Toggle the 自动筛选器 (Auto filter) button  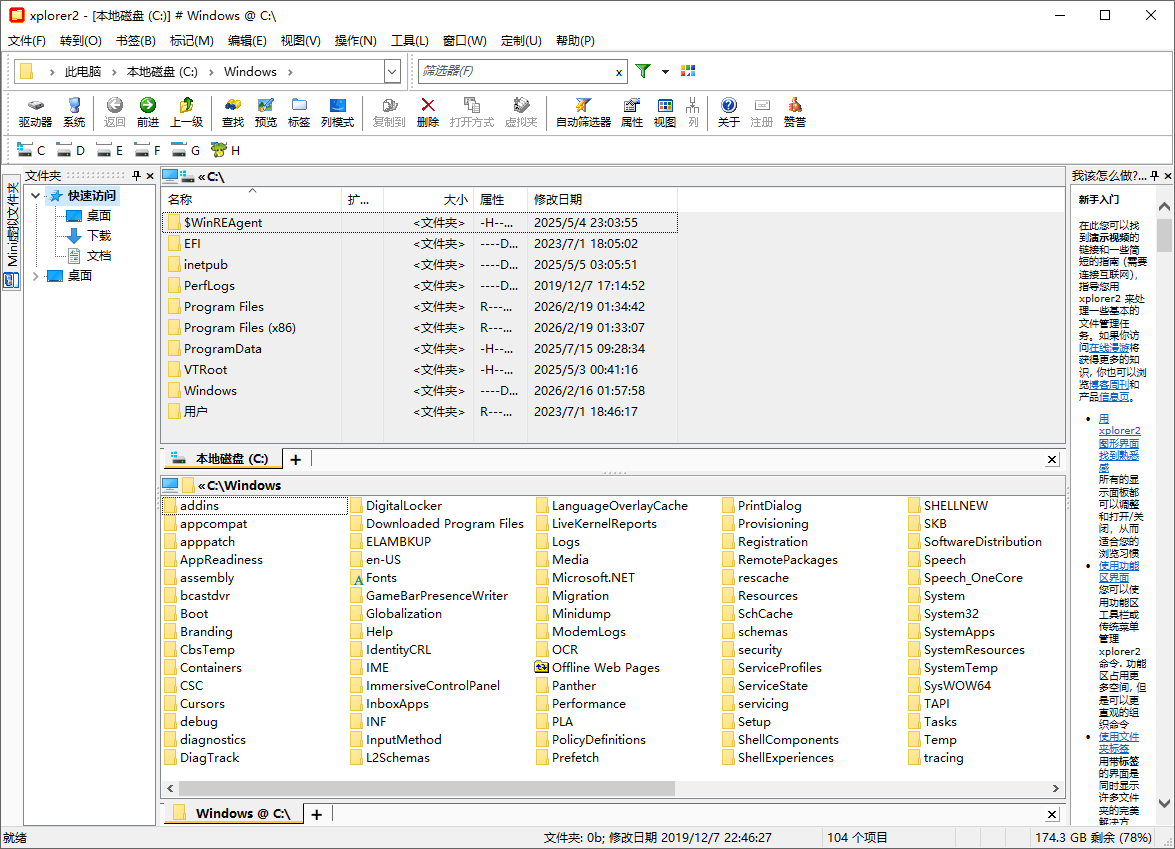tap(583, 112)
